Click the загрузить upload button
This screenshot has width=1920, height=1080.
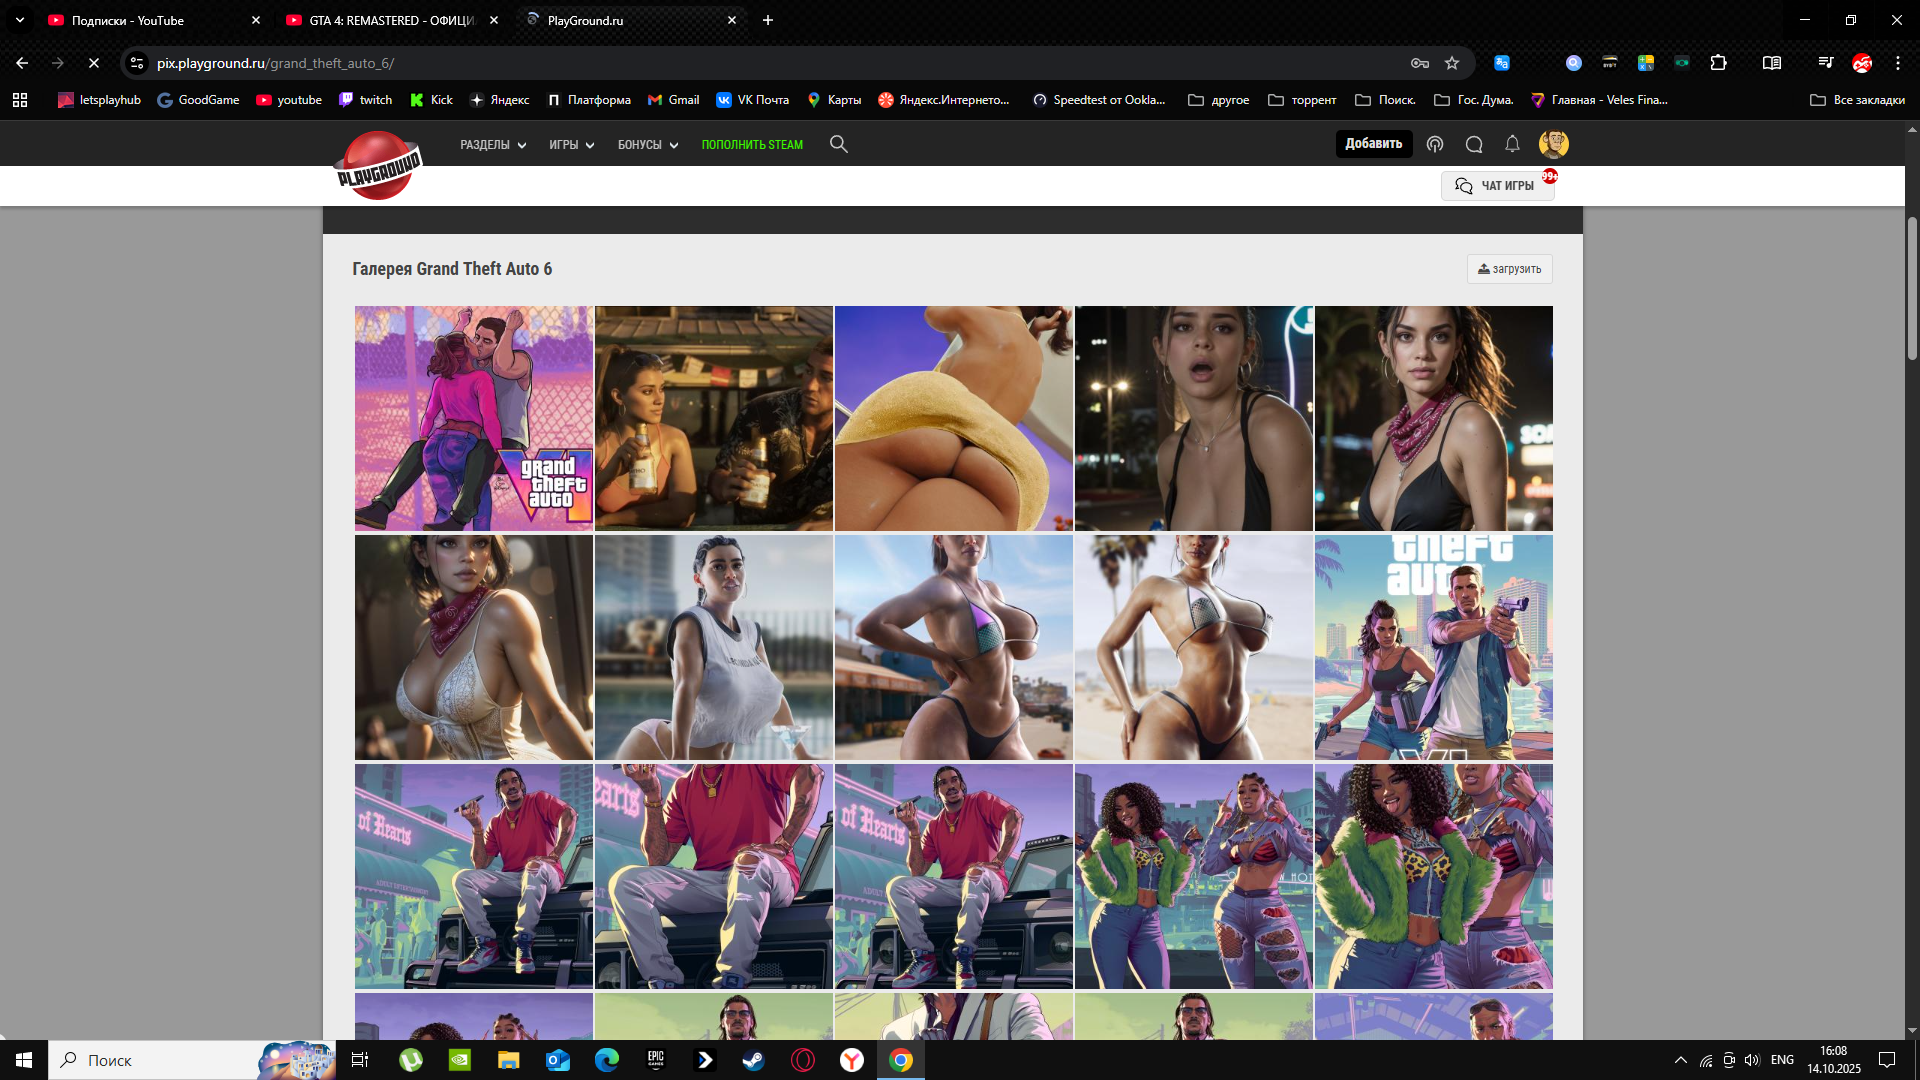click(1509, 269)
